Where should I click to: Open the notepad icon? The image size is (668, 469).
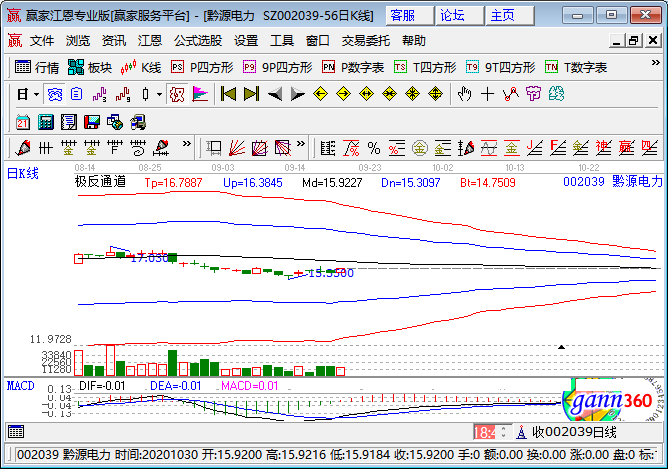(69, 122)
